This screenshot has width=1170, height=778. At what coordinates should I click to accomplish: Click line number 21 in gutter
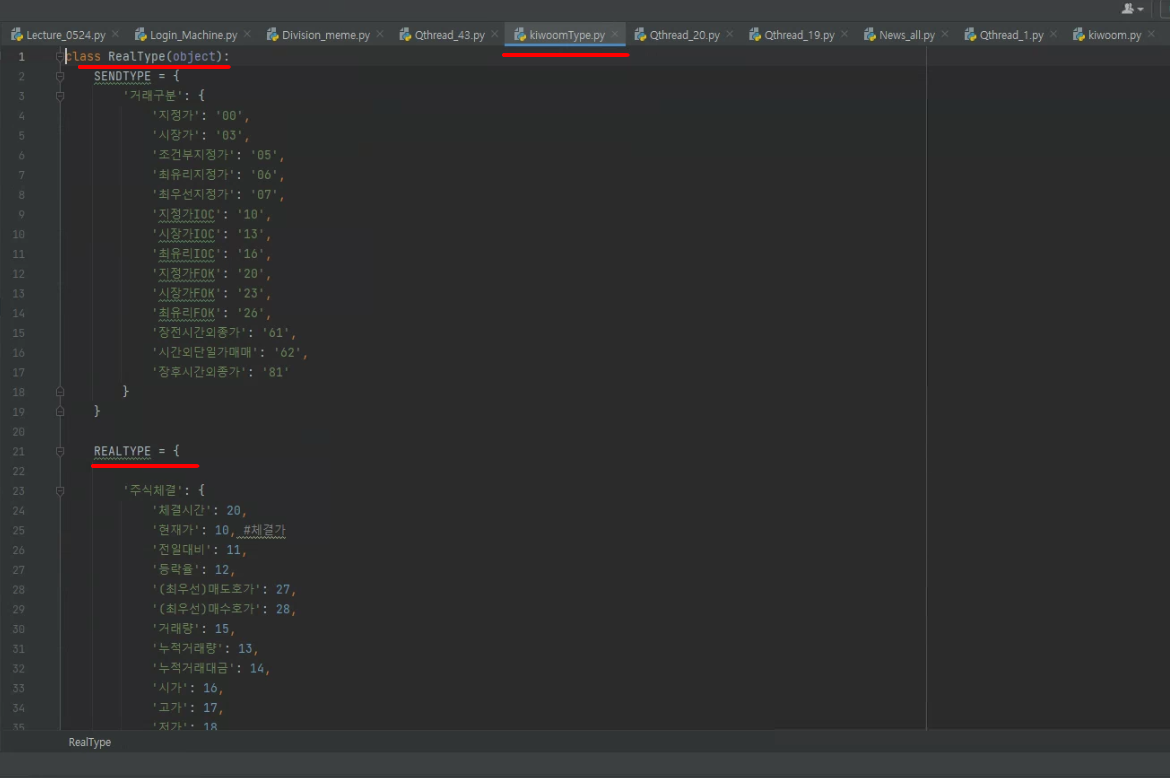point(19,451)
